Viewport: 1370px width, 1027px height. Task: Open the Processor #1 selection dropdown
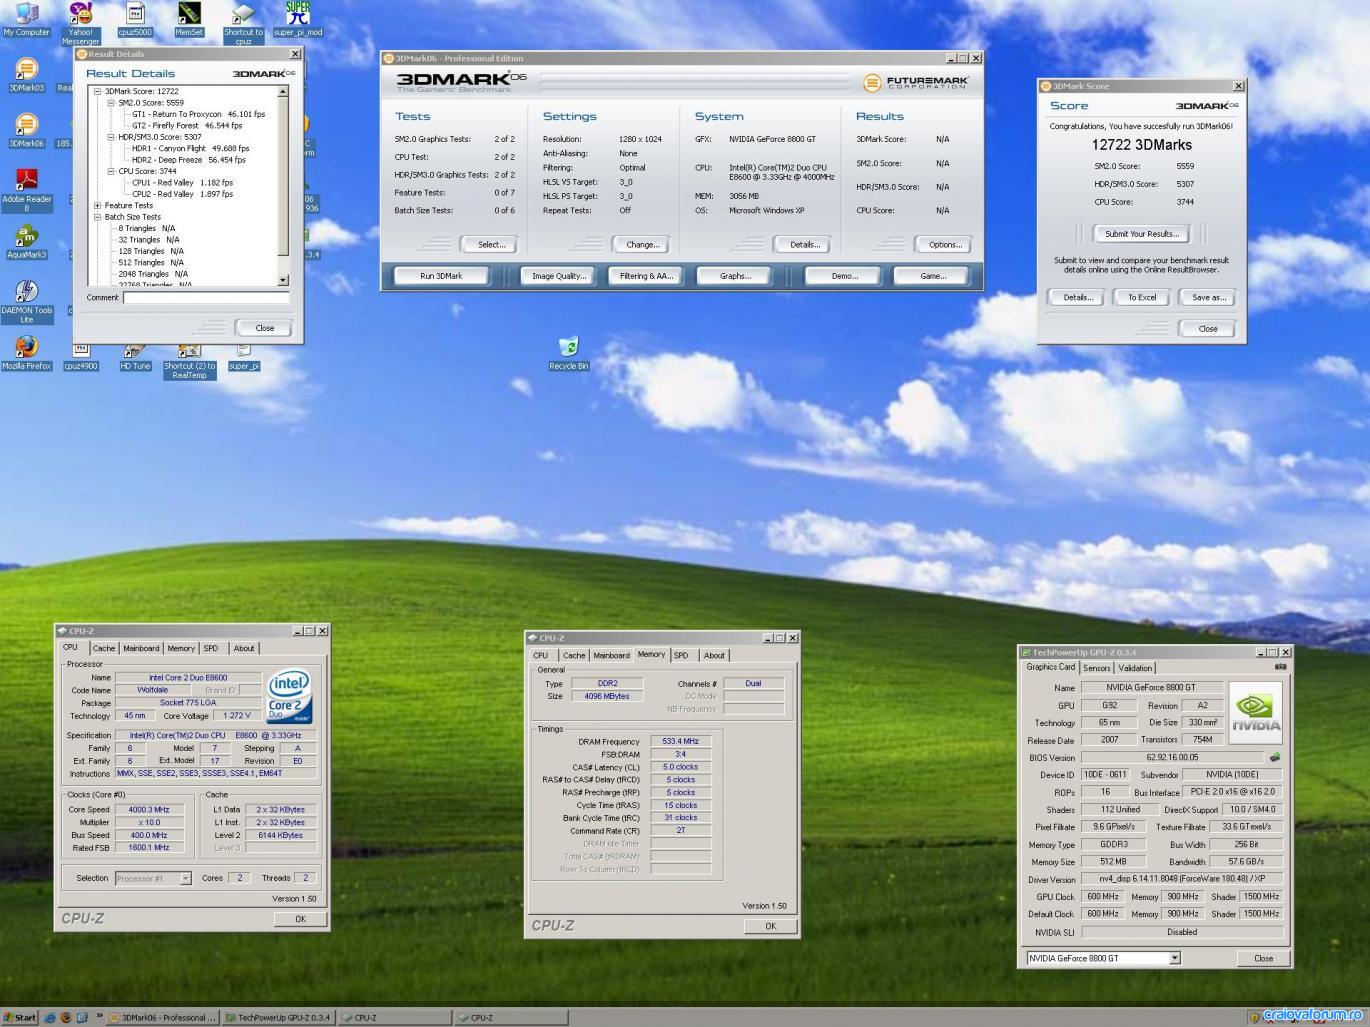tap(185, 878)
